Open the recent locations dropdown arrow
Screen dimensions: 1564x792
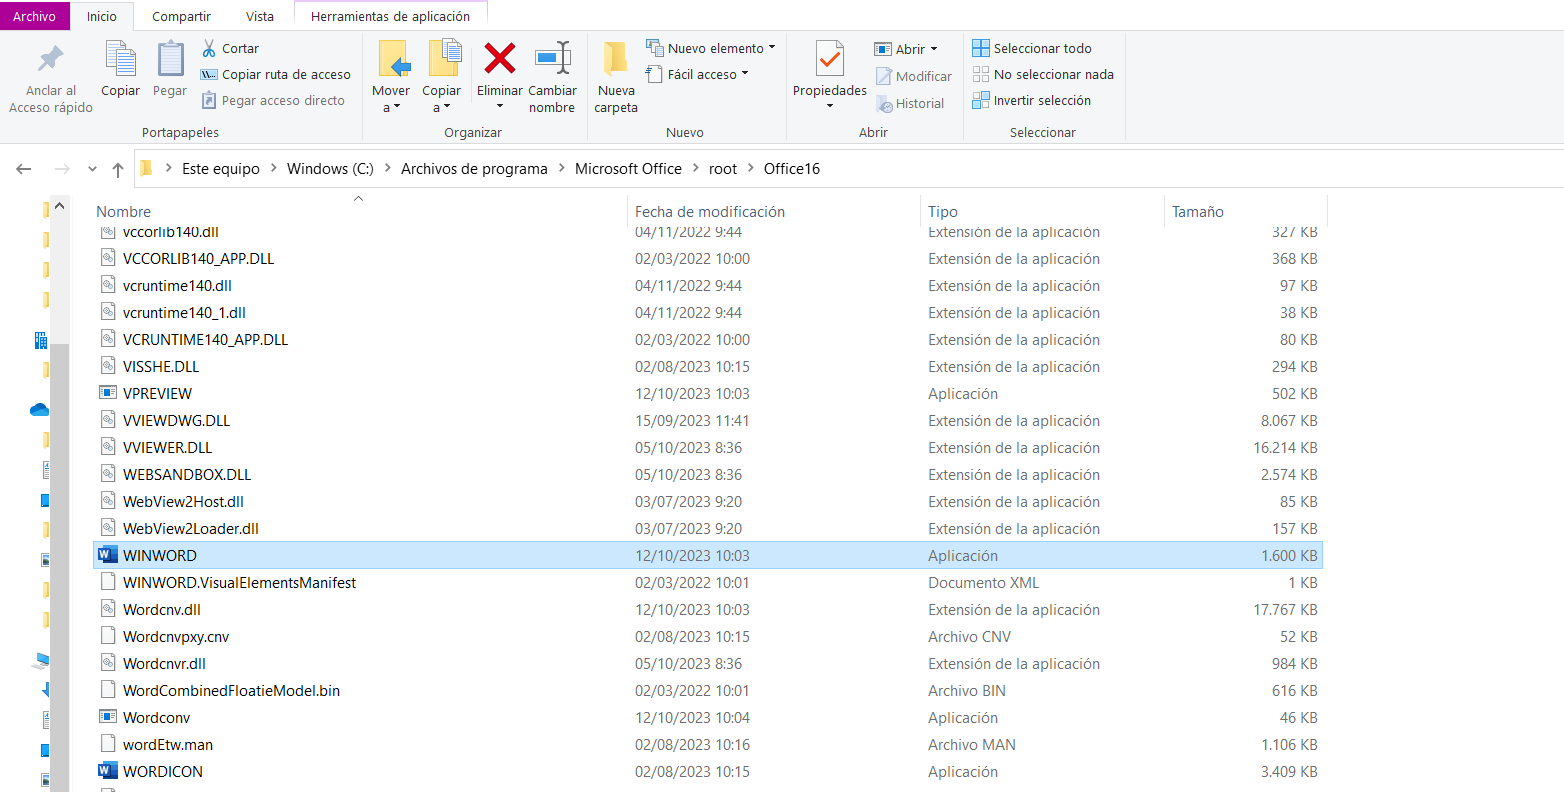92,169
